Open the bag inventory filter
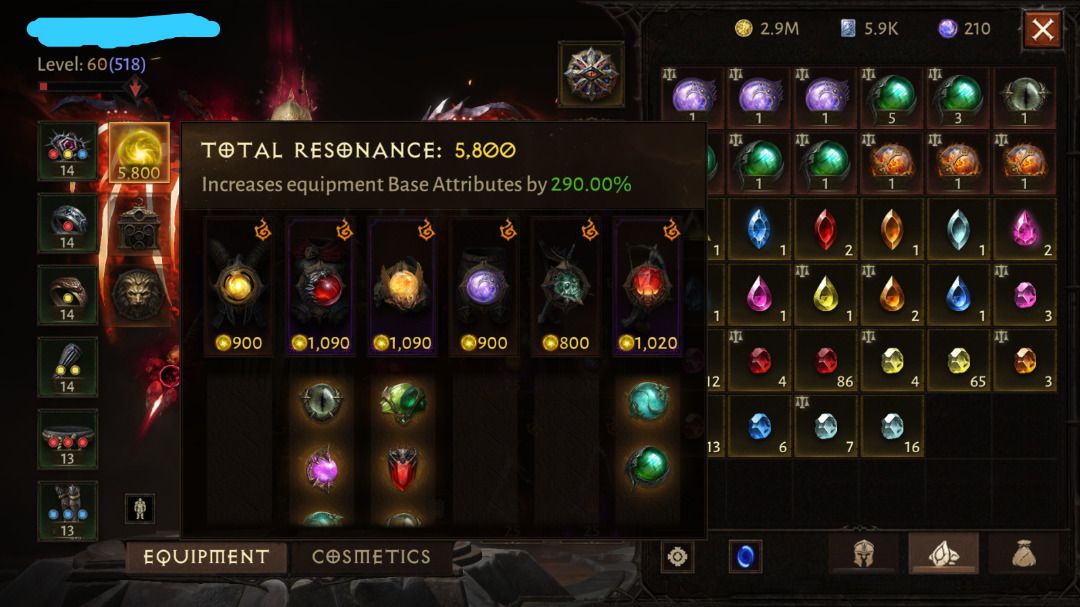1080x607 pixels. coord(1024,553)
